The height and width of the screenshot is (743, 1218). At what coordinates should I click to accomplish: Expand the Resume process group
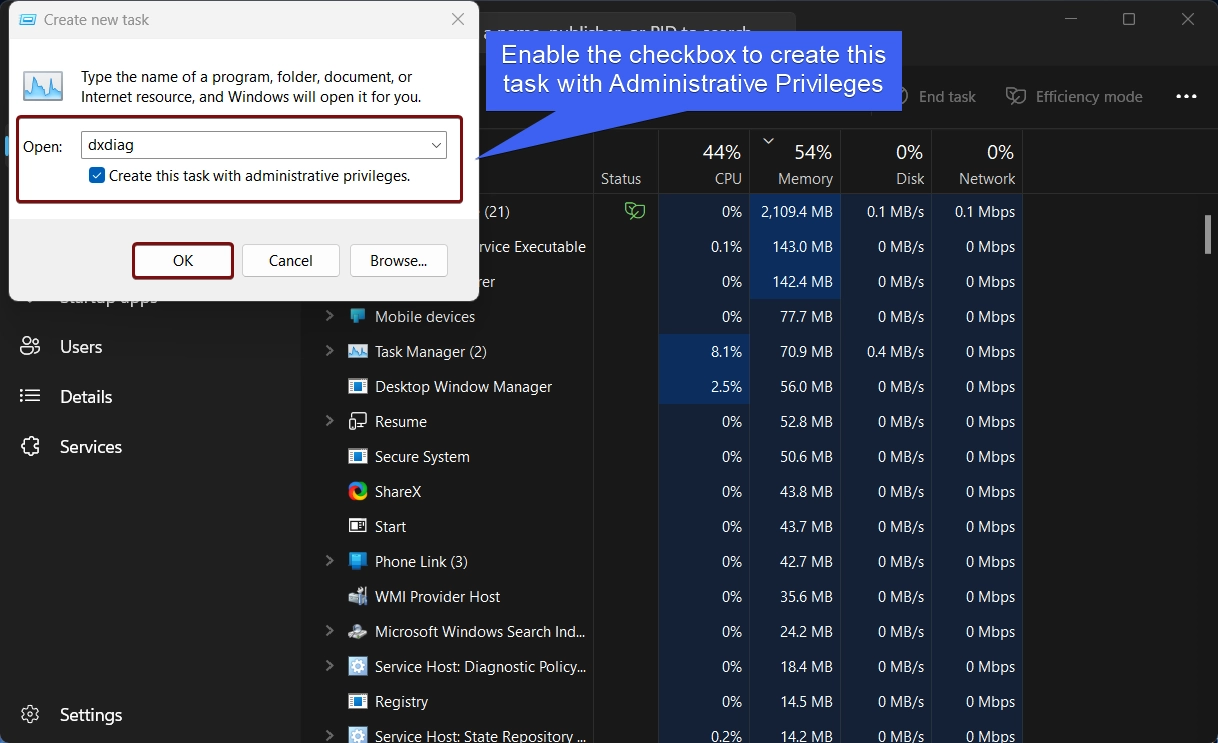click(329, 421)
